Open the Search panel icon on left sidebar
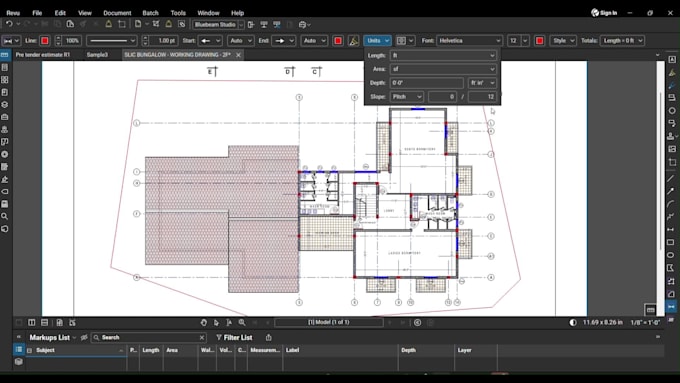This screenshot has width=680, height=383. coord(5,216)
